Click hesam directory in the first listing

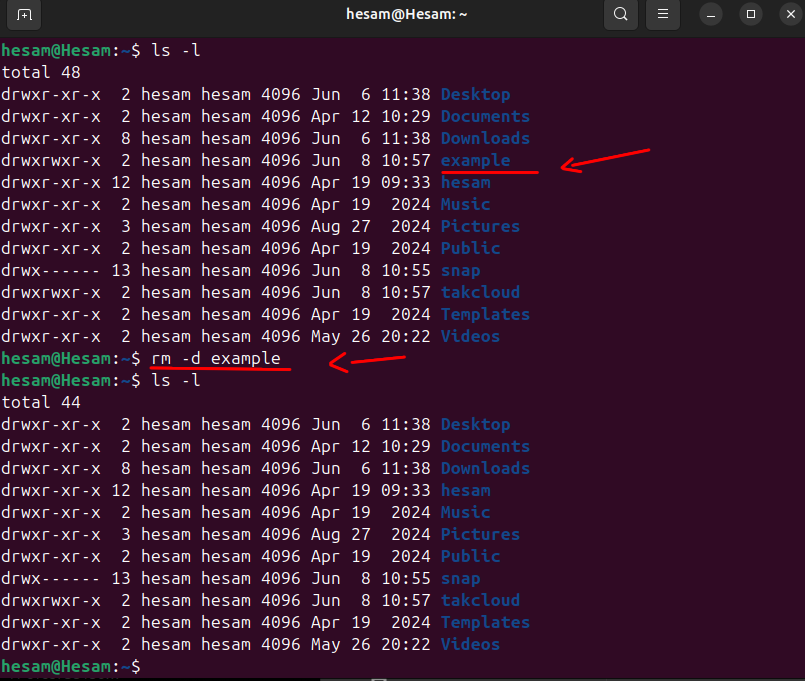coord(466,183)
